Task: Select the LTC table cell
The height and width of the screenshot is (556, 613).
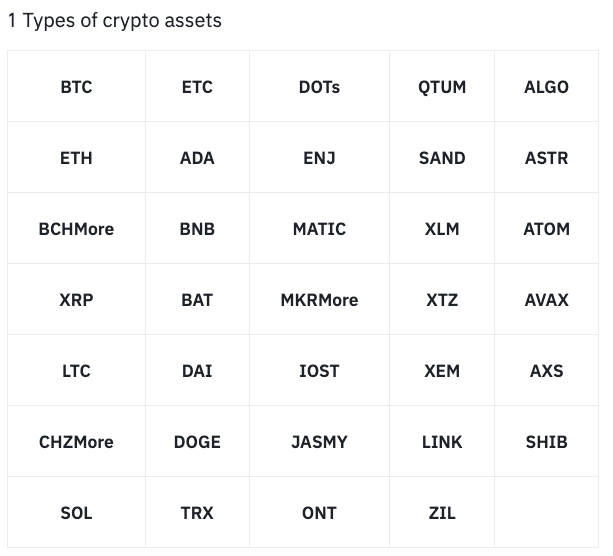Action: [76, 371]
